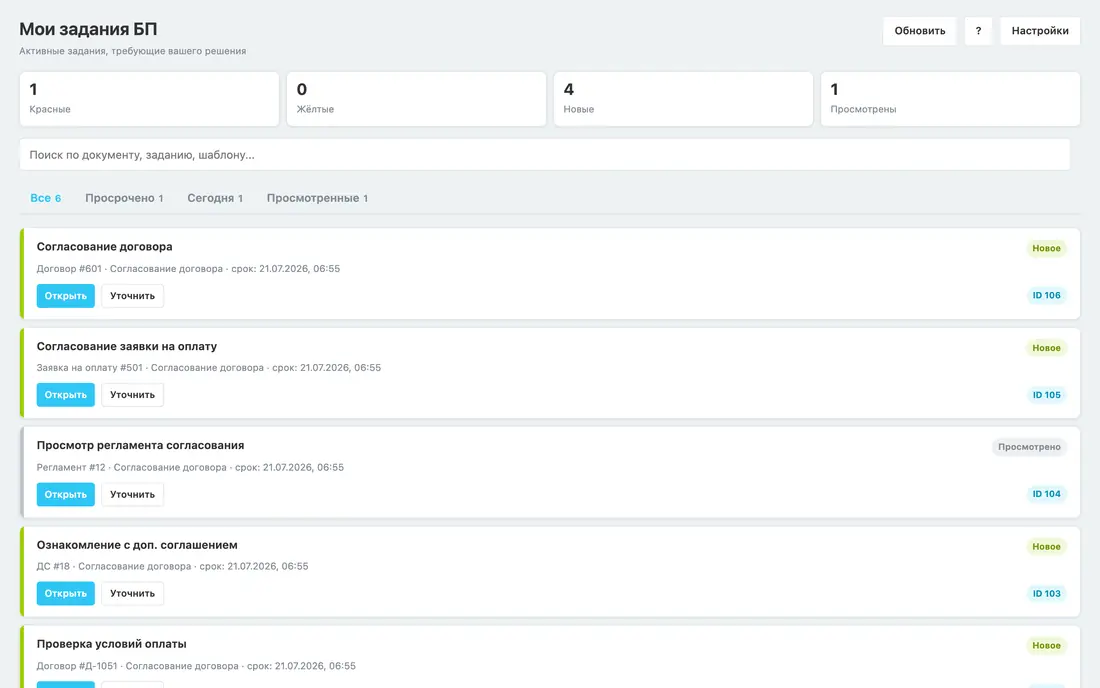Image resolution: width=1100 pixels, height=688 pixels.
Task: Click the Обновить button
Action: 919,31
